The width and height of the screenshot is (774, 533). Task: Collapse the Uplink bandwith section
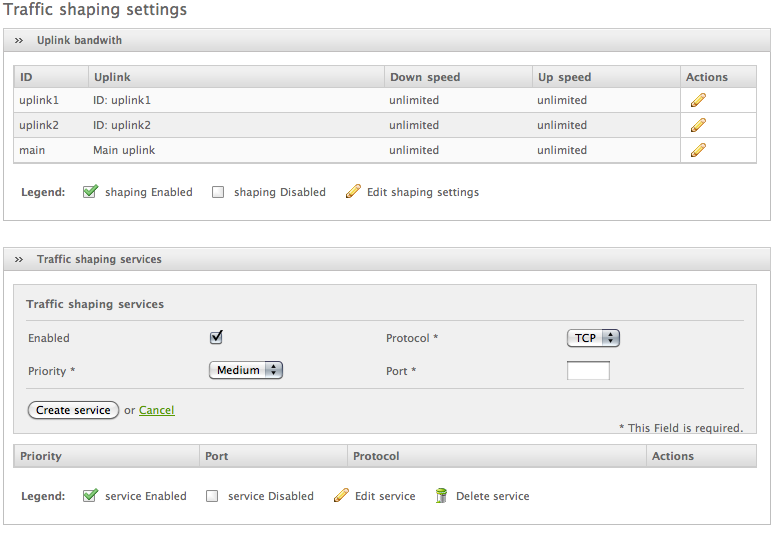tap(19, 41)
